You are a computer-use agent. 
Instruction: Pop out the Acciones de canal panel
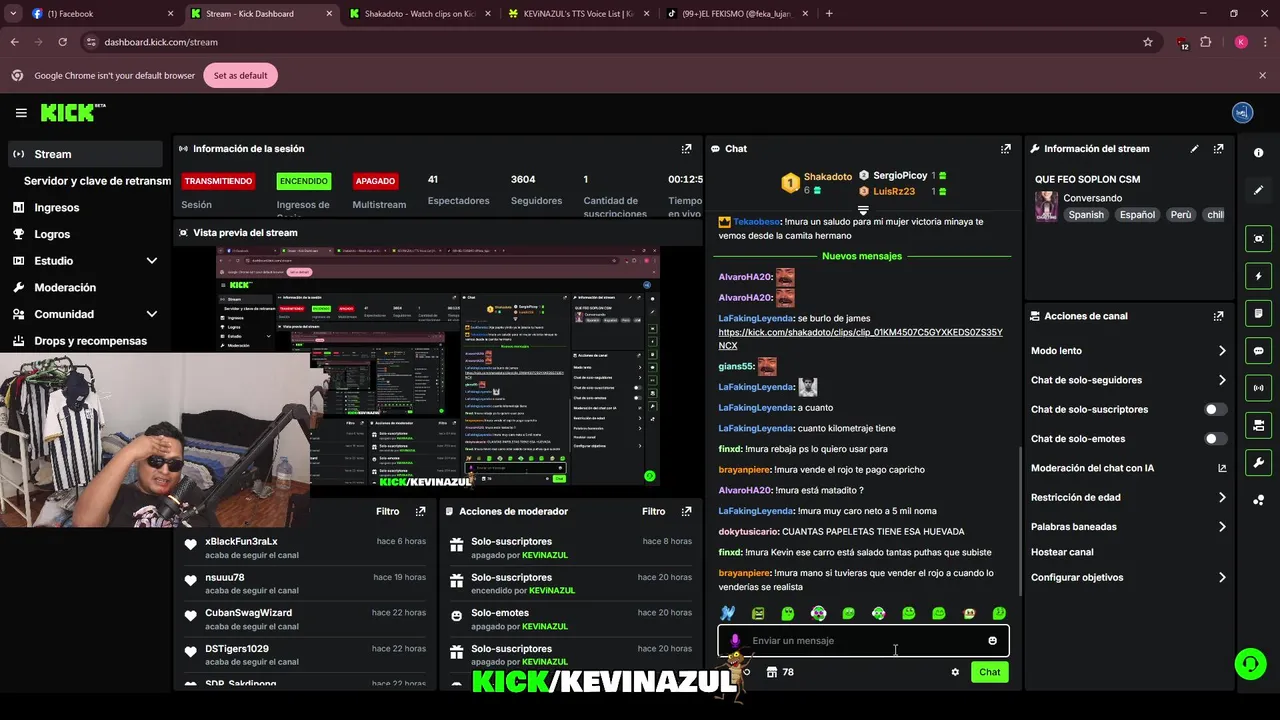1218,316
